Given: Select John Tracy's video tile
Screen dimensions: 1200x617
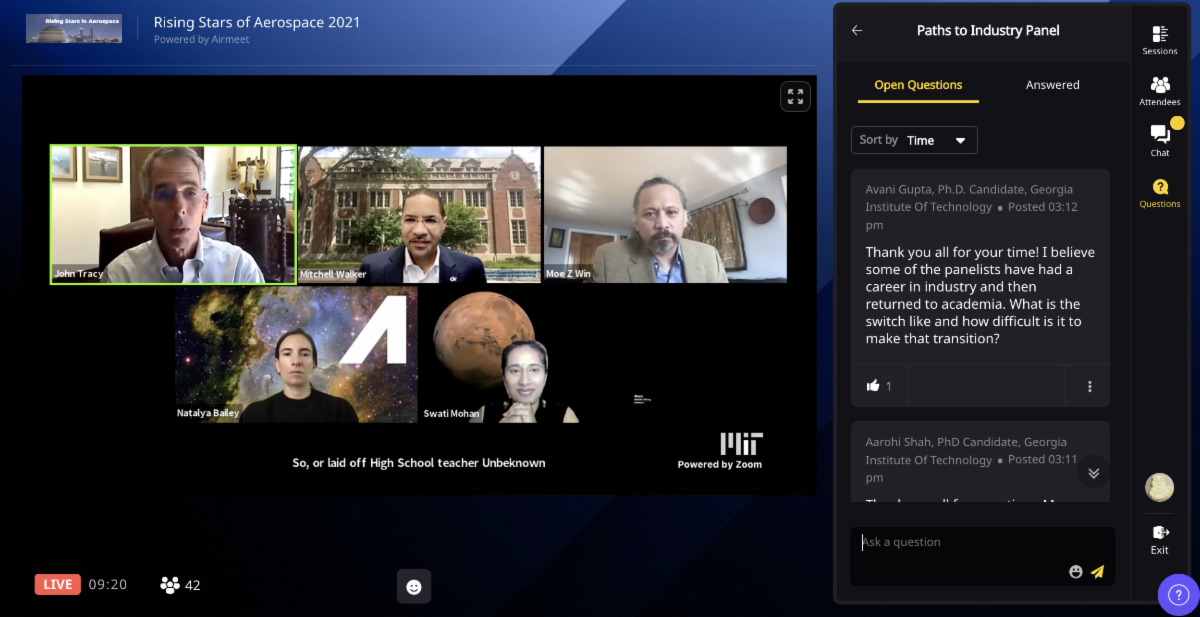Looking at the screenshot, I should coord(173,215).
